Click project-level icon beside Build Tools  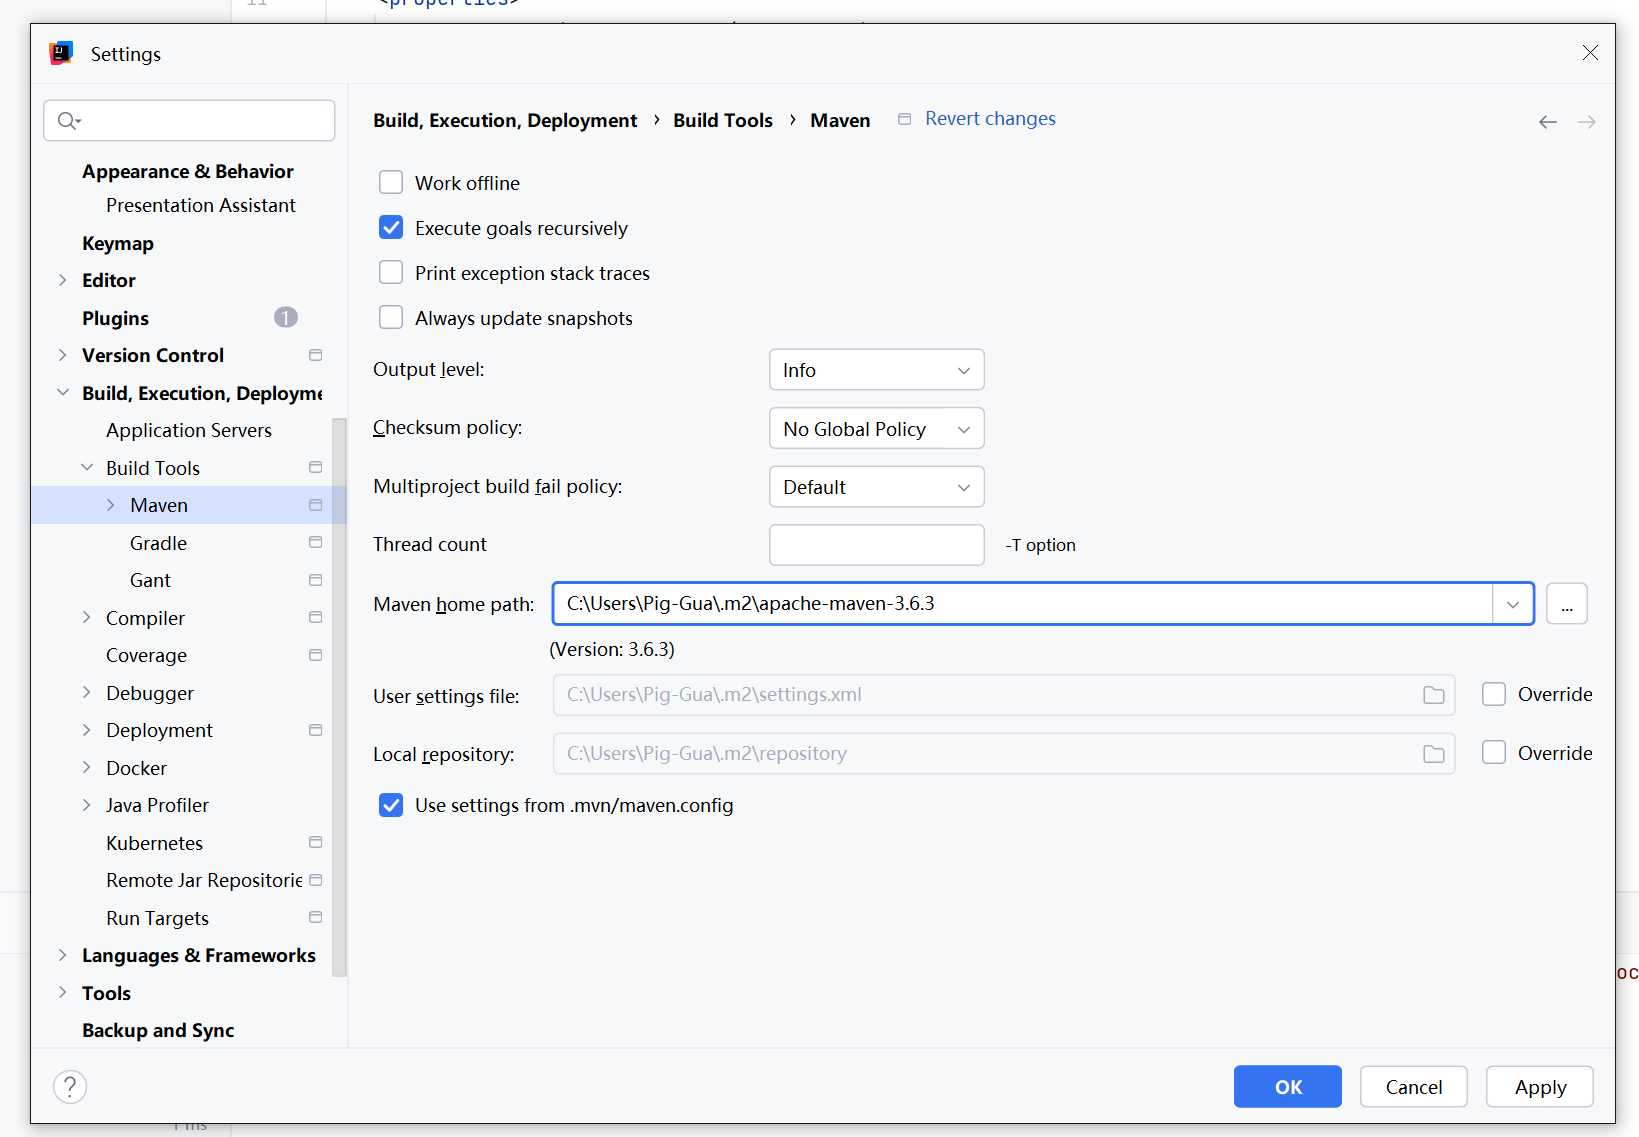[316, 467]
